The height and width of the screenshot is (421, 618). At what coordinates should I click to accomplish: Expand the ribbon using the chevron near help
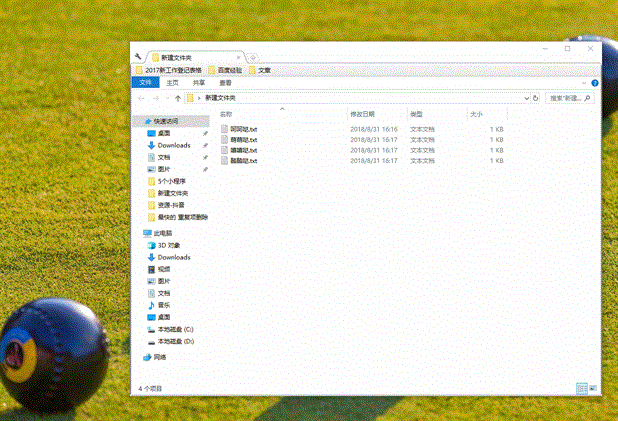click(584, 83)
